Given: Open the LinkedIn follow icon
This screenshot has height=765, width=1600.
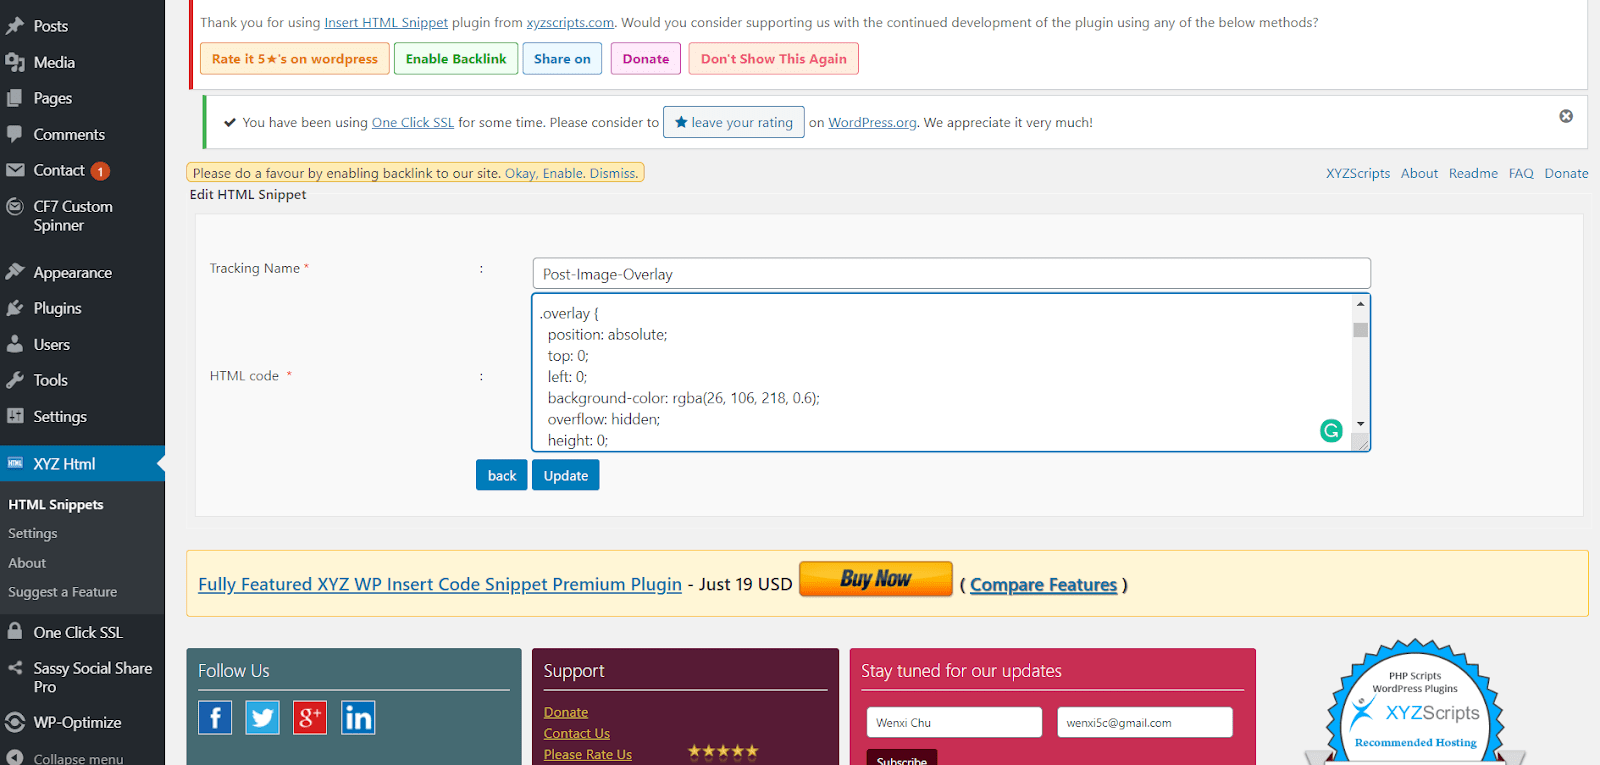Looking at the screenshot, I should point(358,717).
